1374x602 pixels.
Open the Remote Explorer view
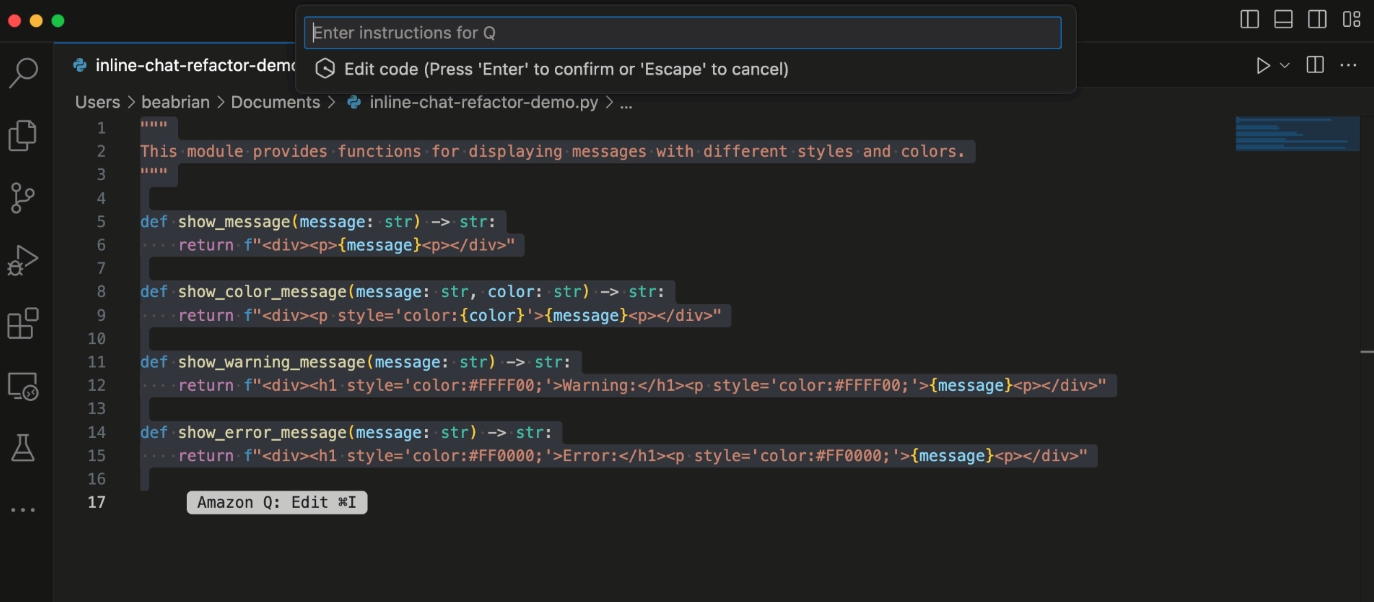tap(24, 386)
